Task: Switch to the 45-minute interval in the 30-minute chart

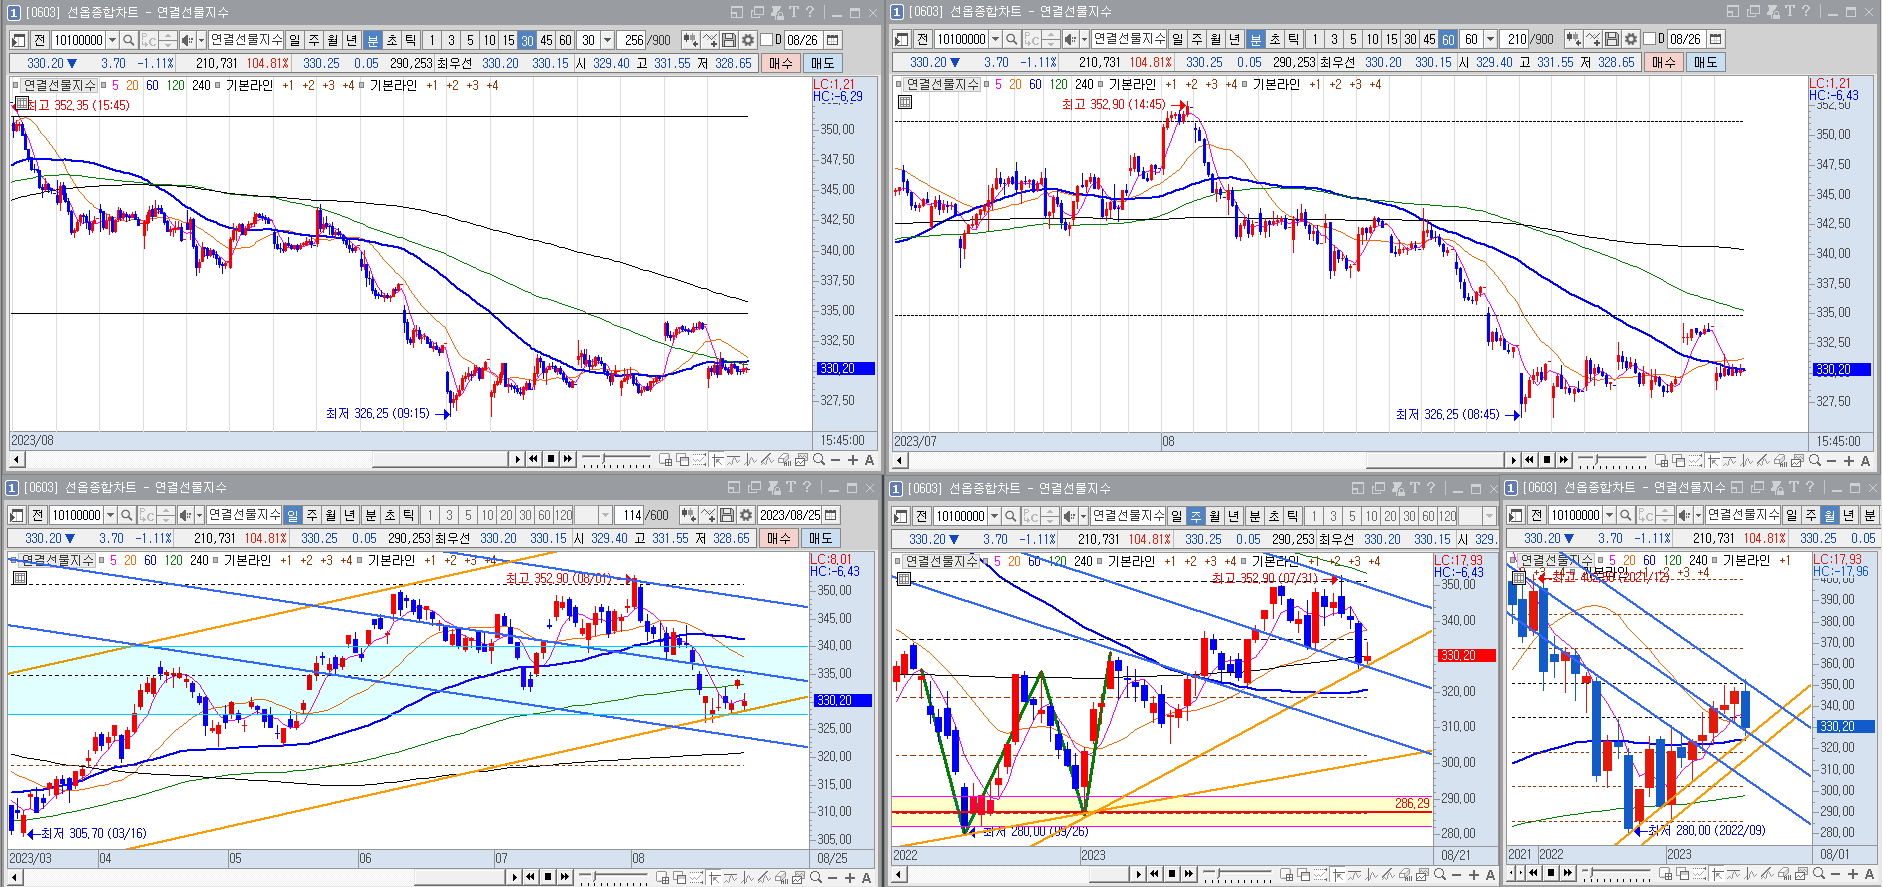Action: pos(546,40)
